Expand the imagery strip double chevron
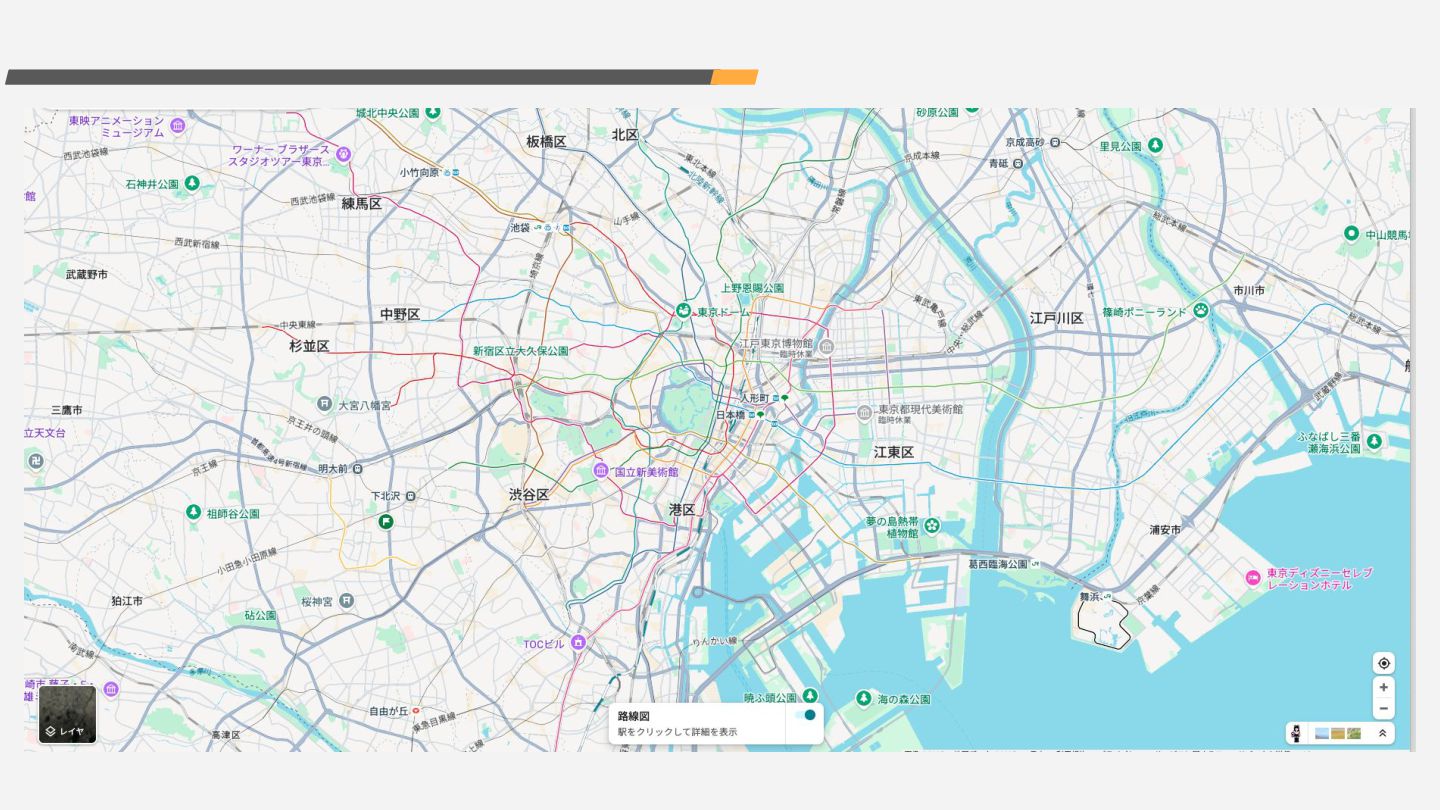Screen dimensions: 1440x810 coord(1383,733)
